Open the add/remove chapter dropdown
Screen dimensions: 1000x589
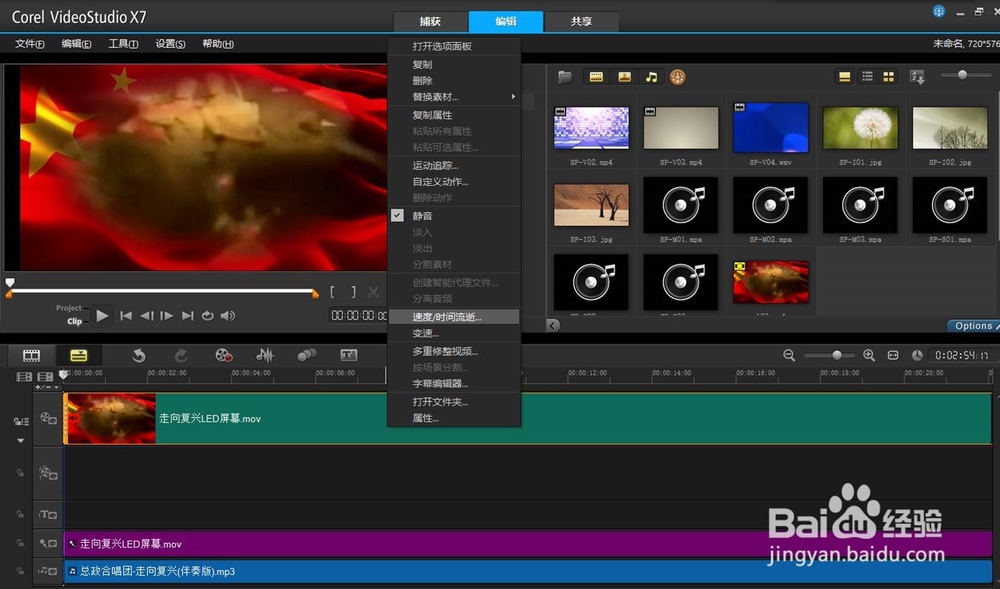(x=47, y=387)
